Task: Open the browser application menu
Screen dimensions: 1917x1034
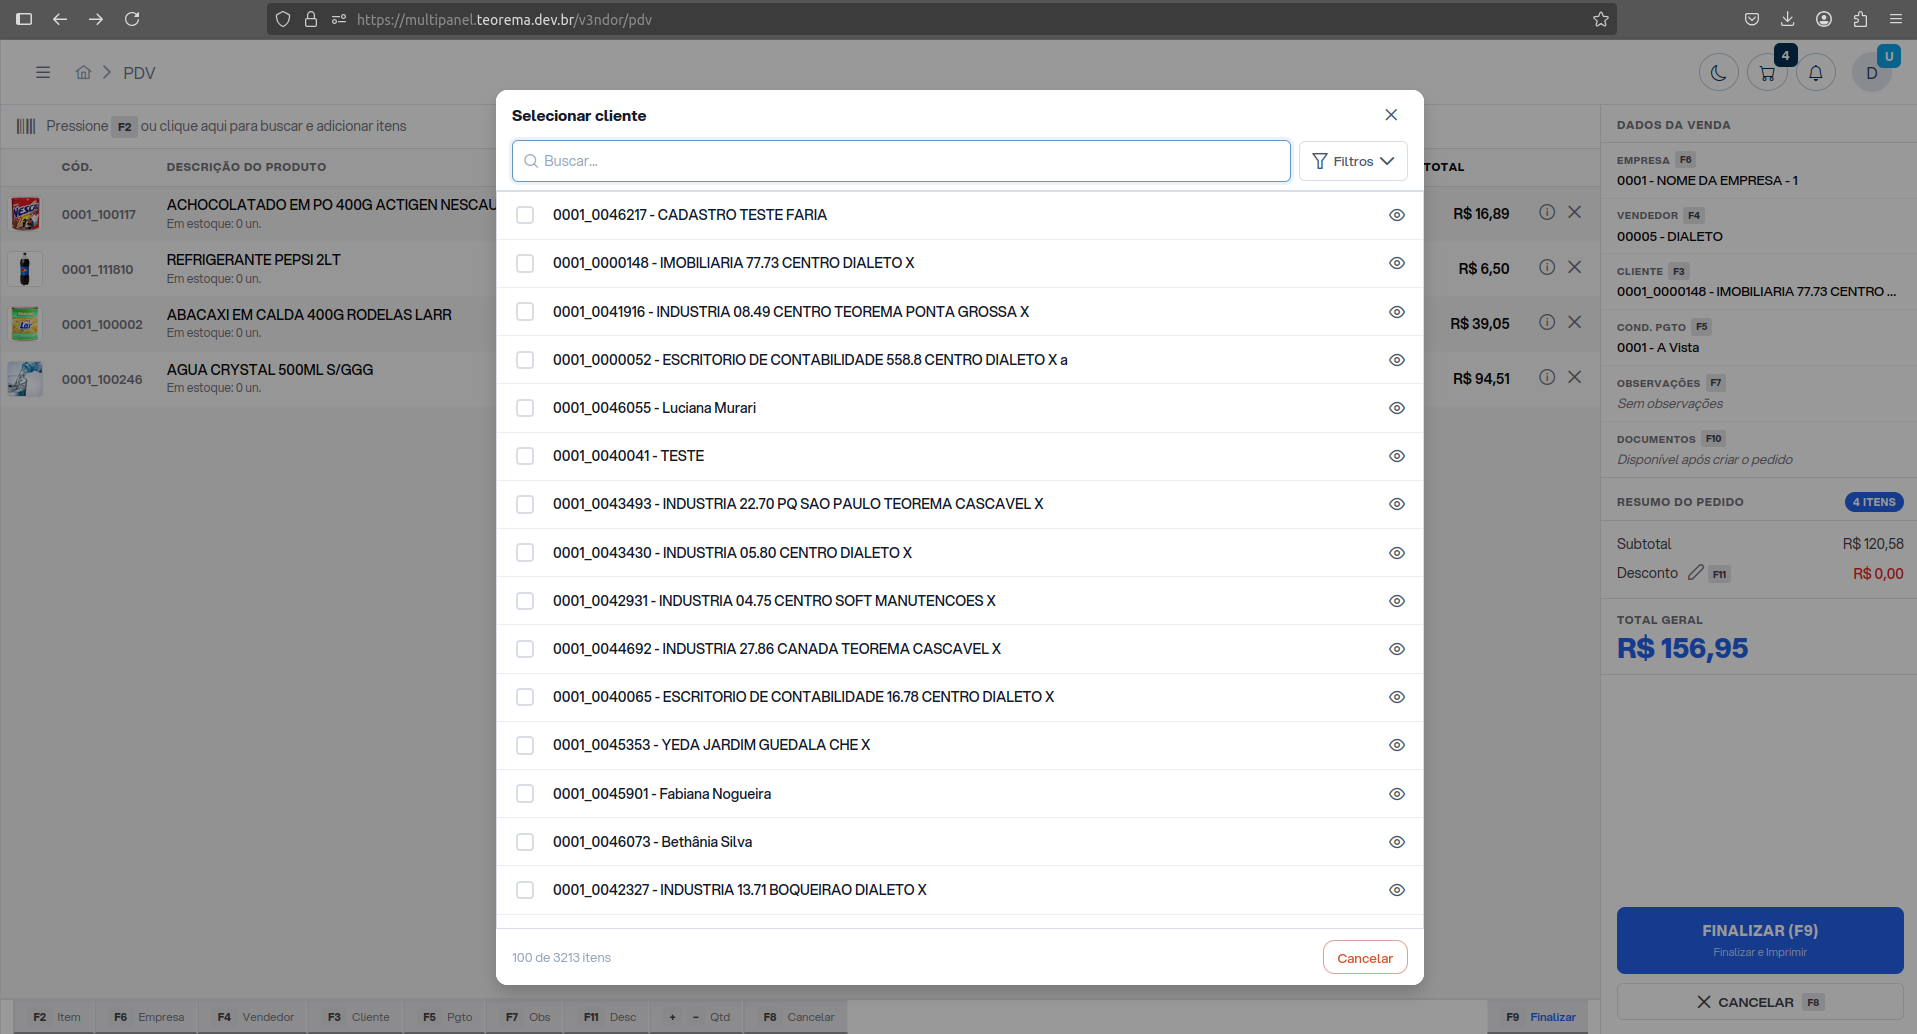Action: click(x=1896, y=19)
